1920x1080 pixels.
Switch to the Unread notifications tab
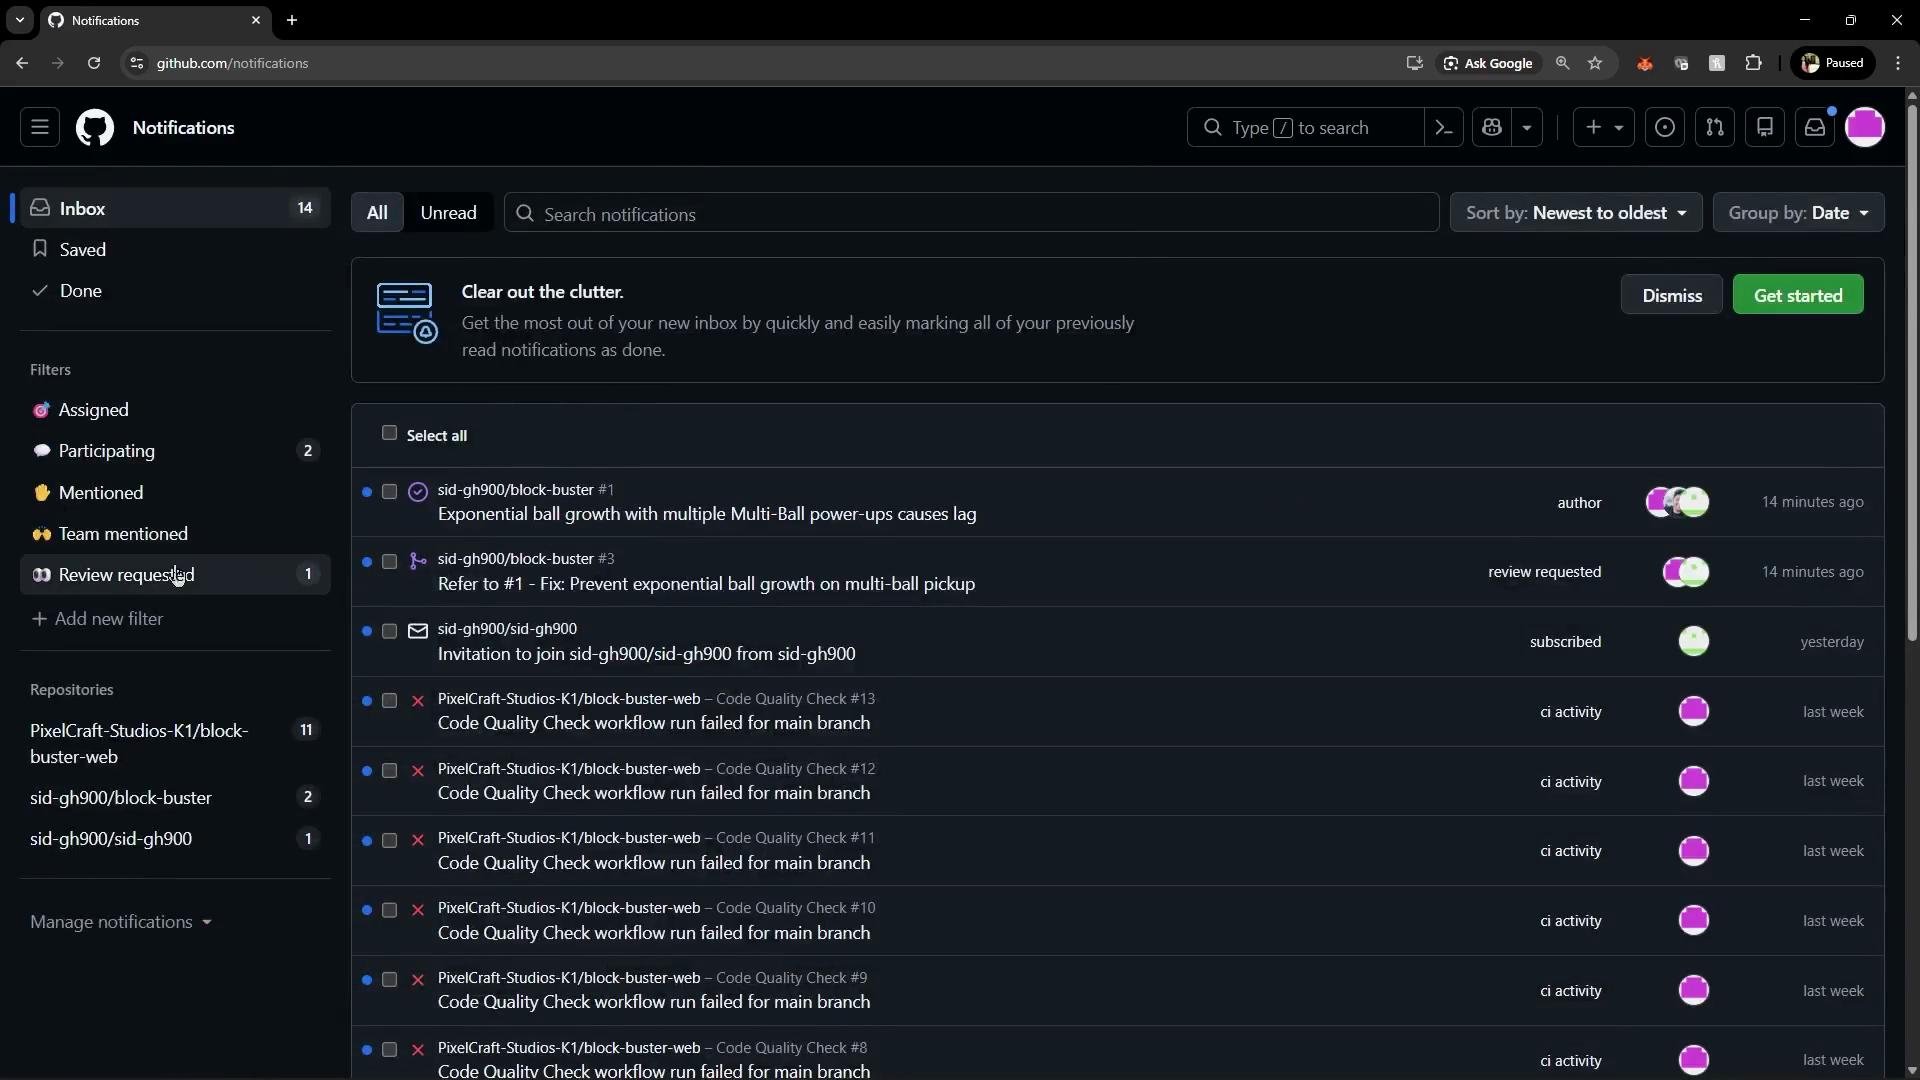pyautogui.click(x=448, y=213)
